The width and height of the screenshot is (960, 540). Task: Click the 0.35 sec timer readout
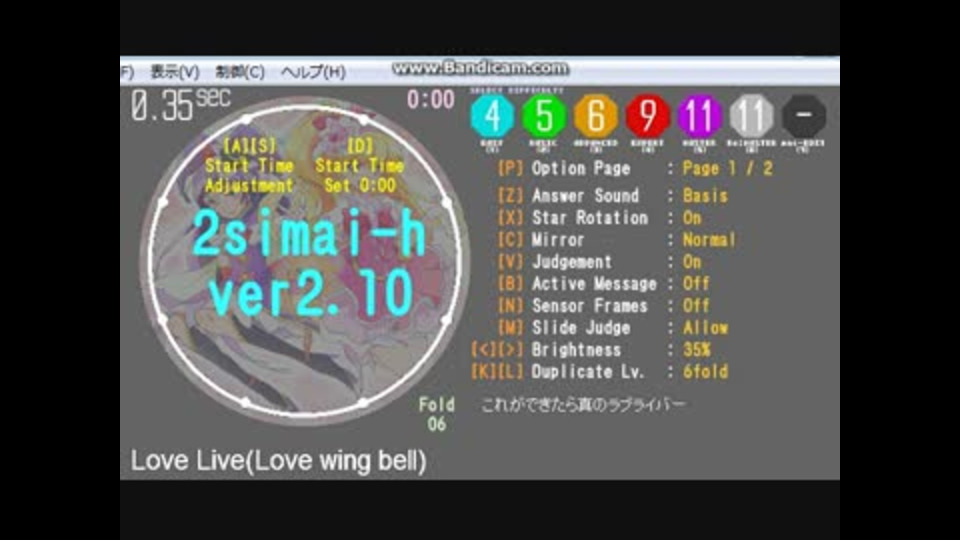pyautogui.click(x=181, y=105)
